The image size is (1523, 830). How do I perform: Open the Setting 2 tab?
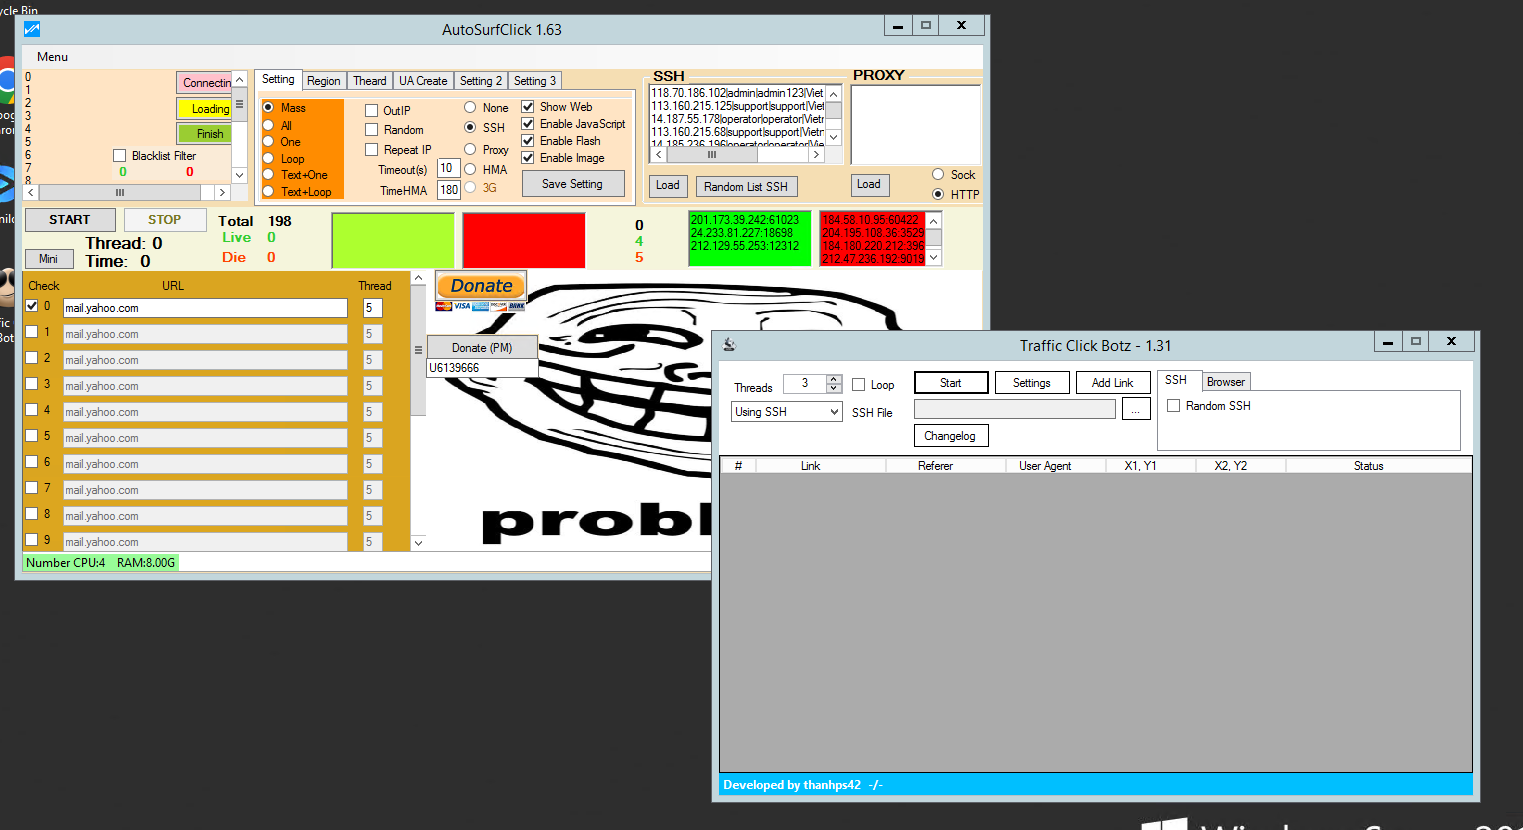481,81
